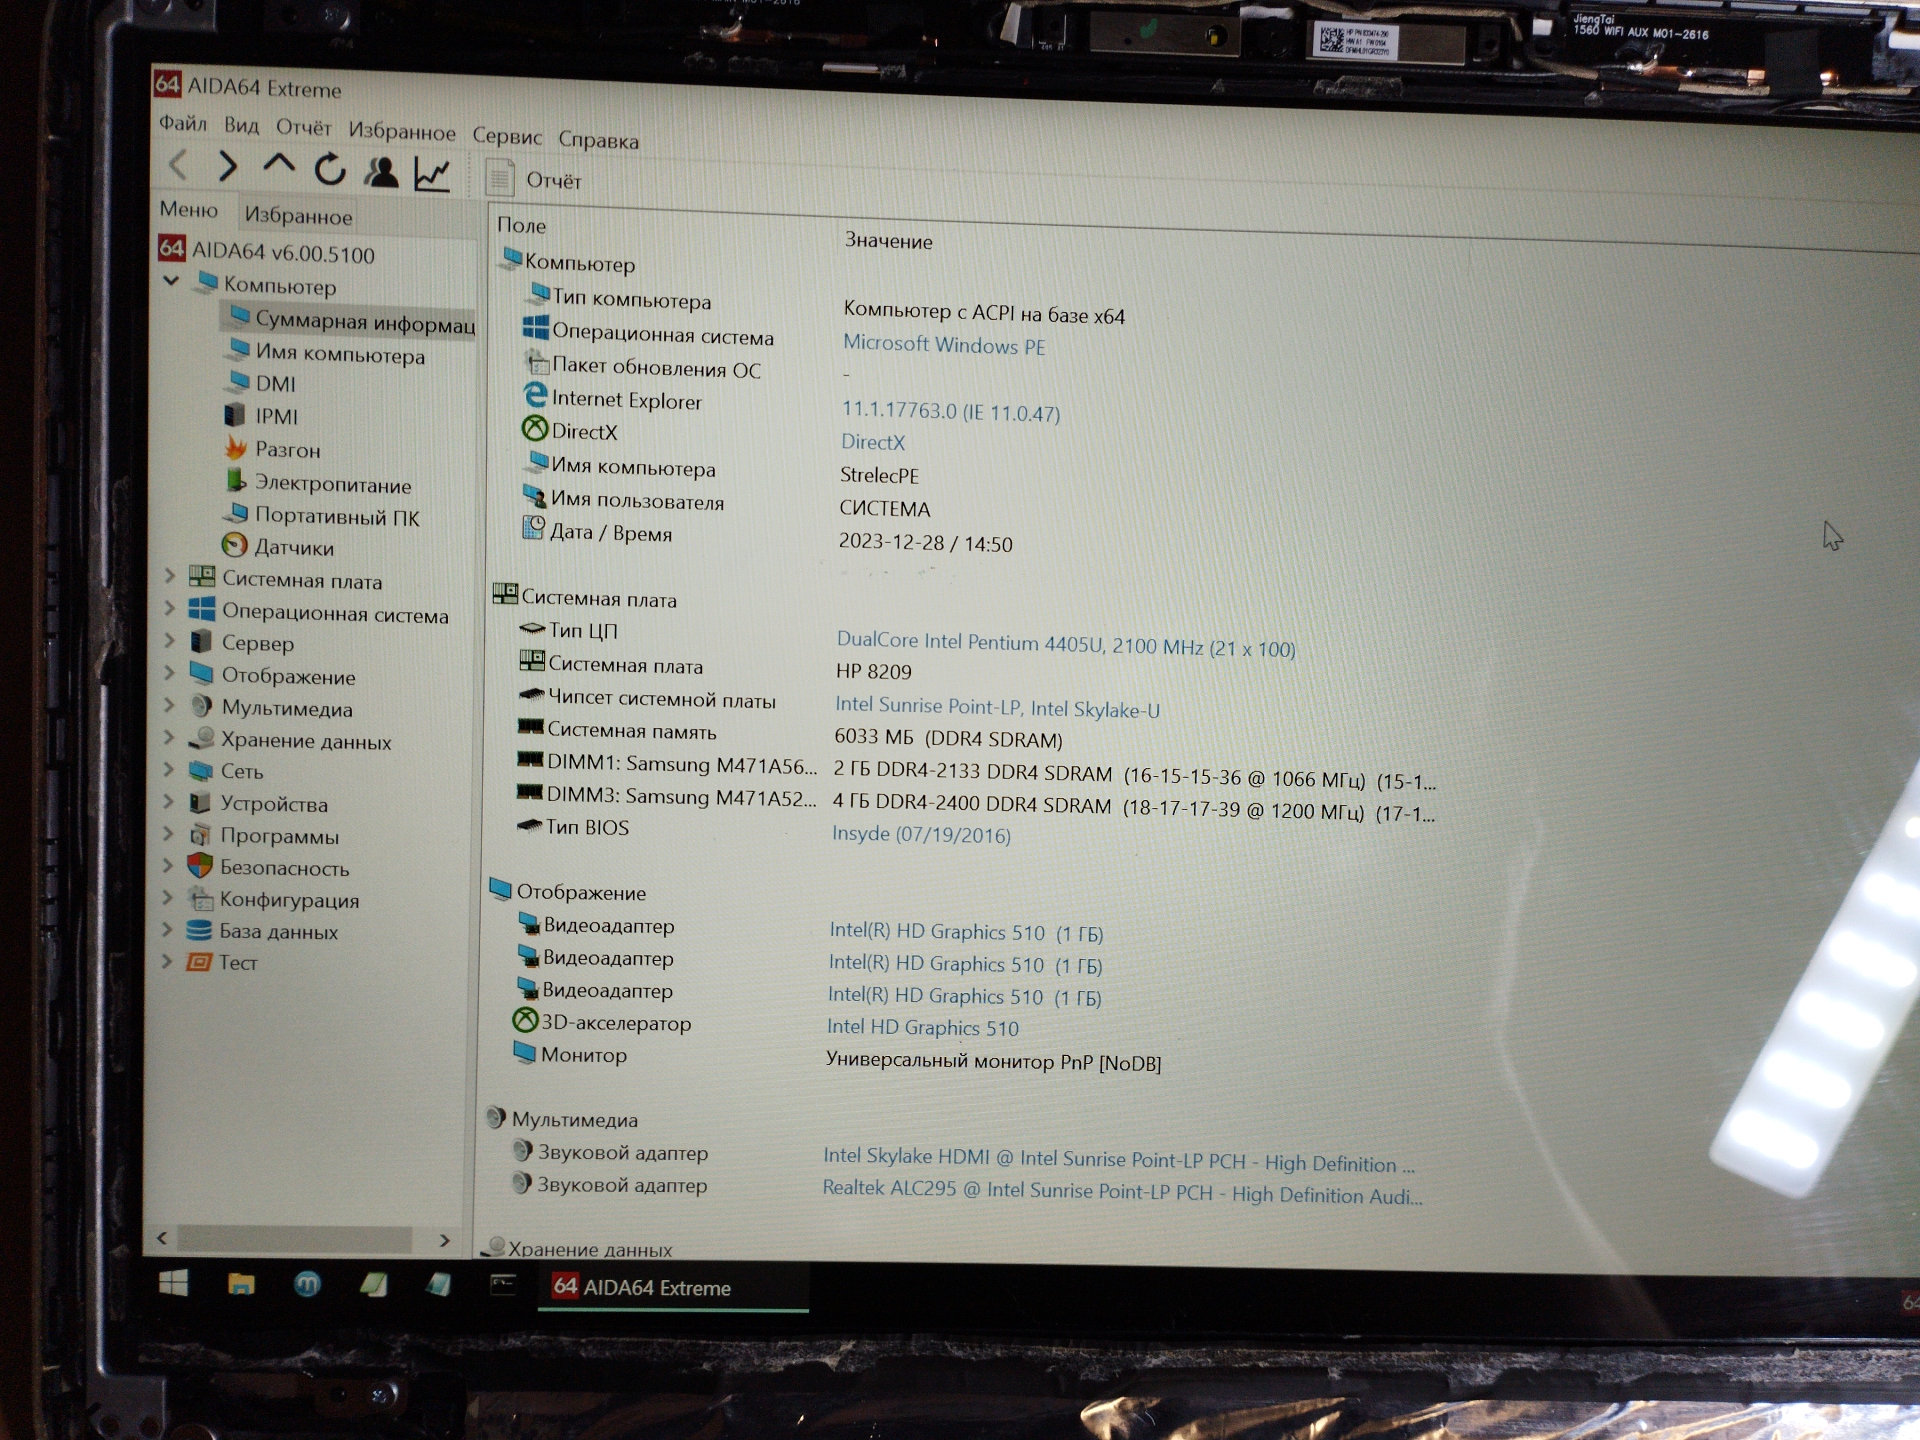Open the Сервис menu
This screenshot has height=1440, width=1920.
(x=507, y=136)
